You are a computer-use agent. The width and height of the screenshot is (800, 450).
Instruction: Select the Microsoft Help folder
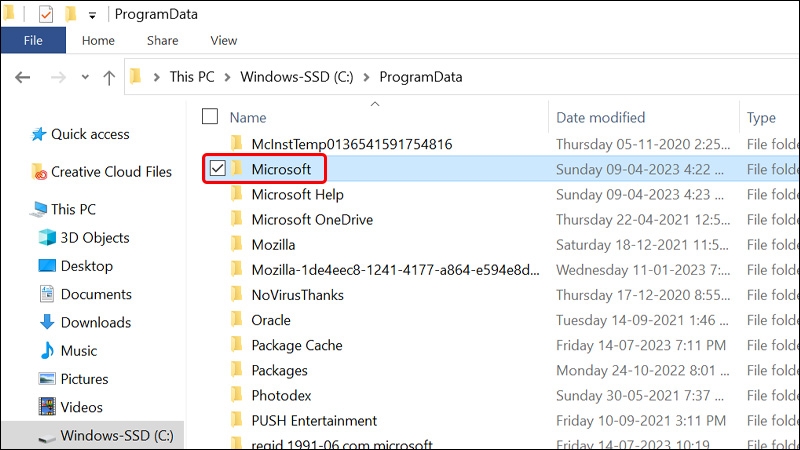297,194
